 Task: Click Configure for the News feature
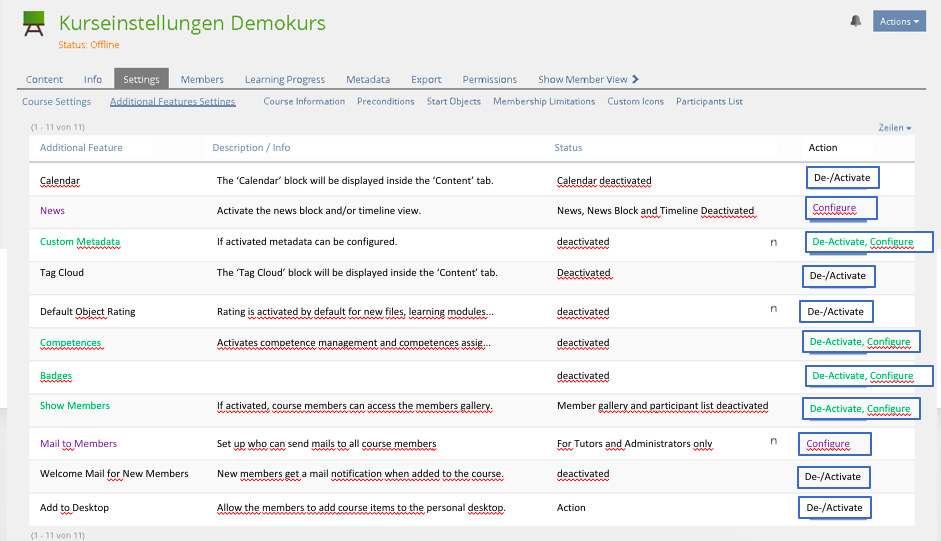coord(833,208)
